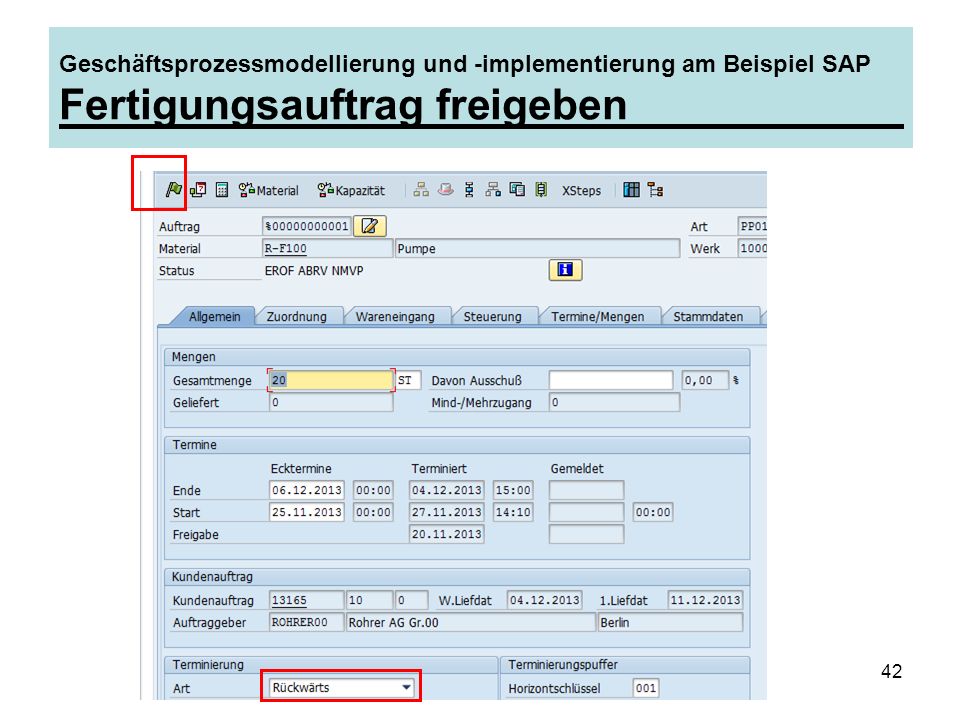Click the status text EROF ABRV NMVP
This screenshot has height=720, width=960.
click(x=314, y=271)
